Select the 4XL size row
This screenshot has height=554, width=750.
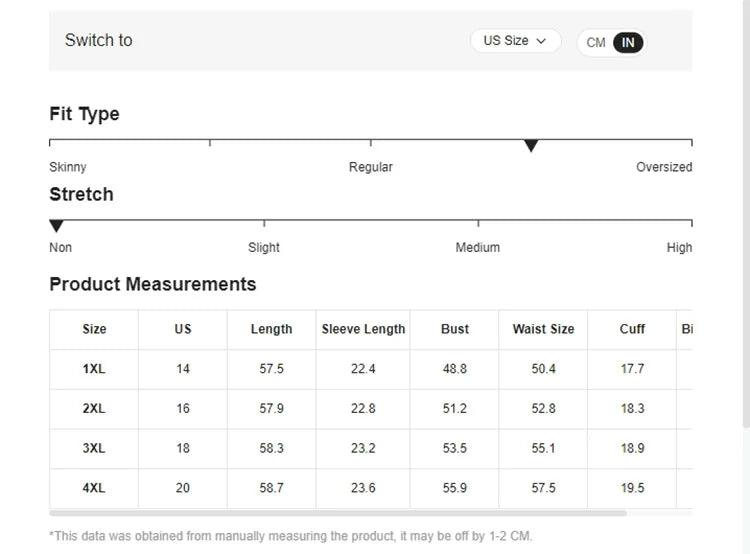(x=94, y=488)
